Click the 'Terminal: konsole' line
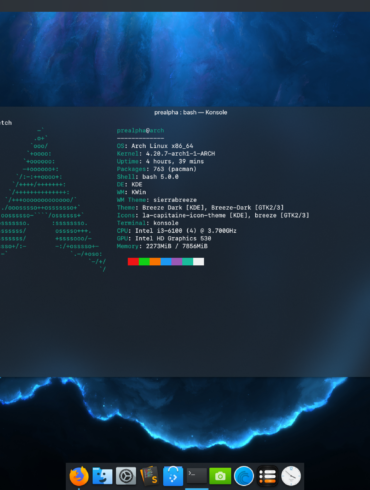This screenshot has height=490, width=370. click(148, 223)
